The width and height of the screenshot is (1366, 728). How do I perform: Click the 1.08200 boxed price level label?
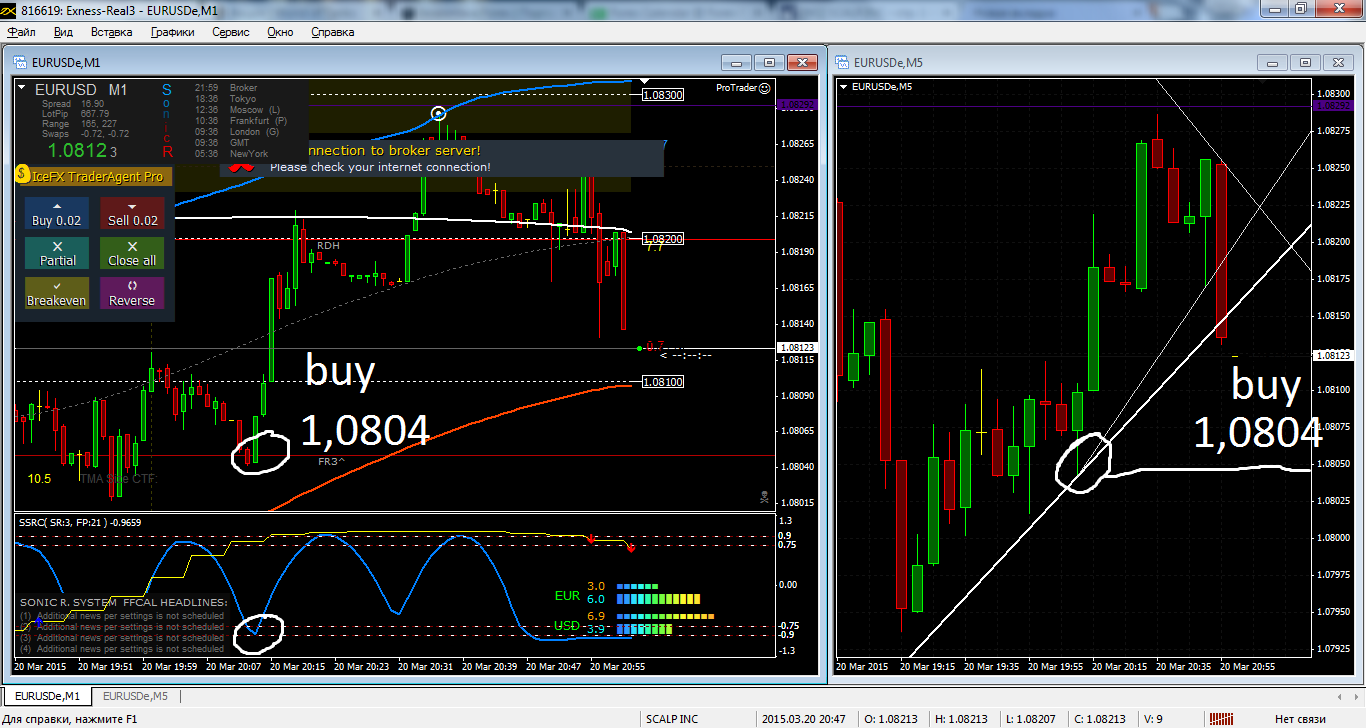click(664, 240)
